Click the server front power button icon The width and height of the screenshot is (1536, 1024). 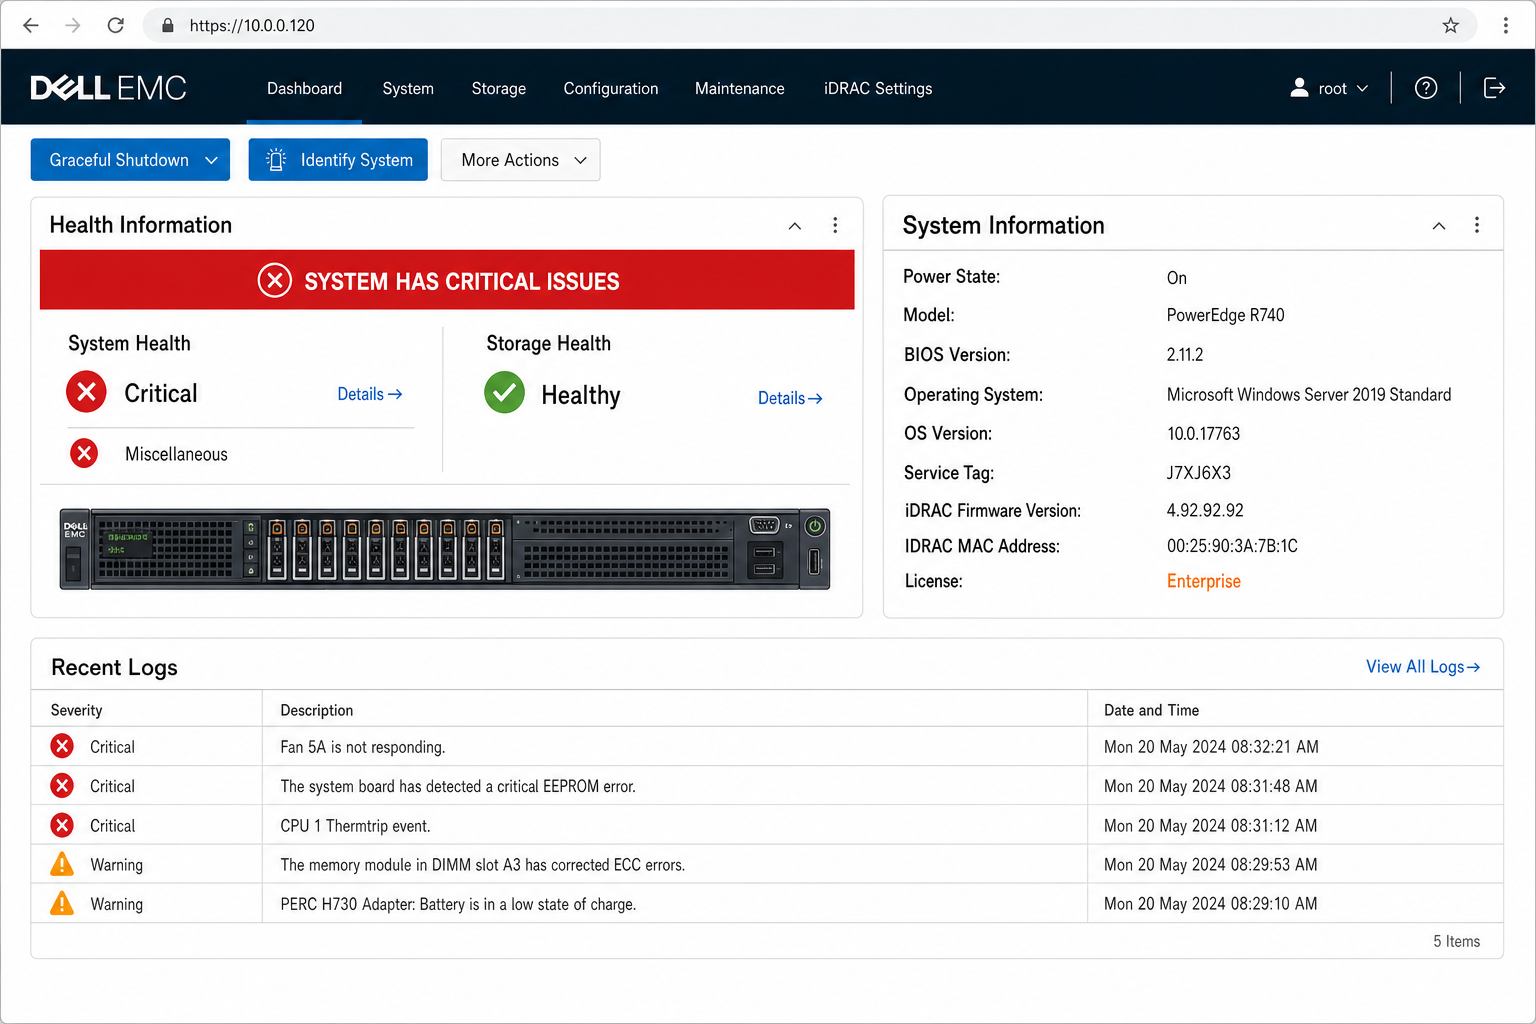[x=815, y=526]
